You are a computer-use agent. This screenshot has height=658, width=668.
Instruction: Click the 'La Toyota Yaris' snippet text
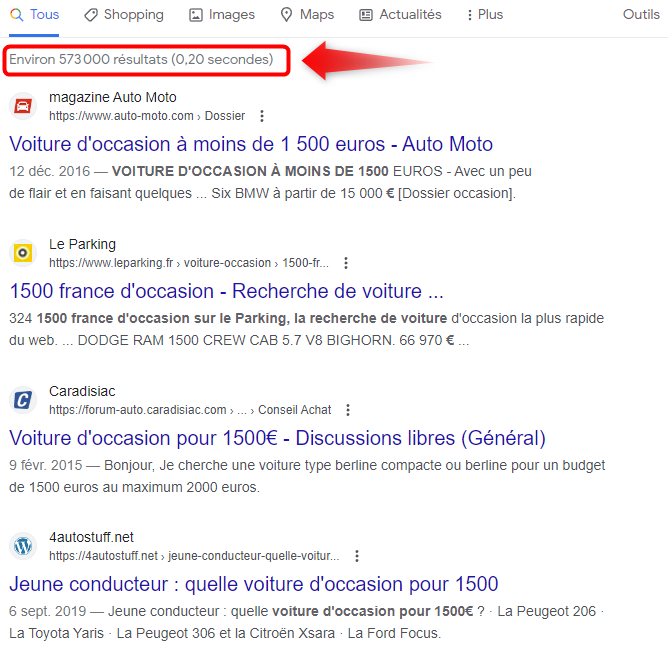(x=57, y=633)
